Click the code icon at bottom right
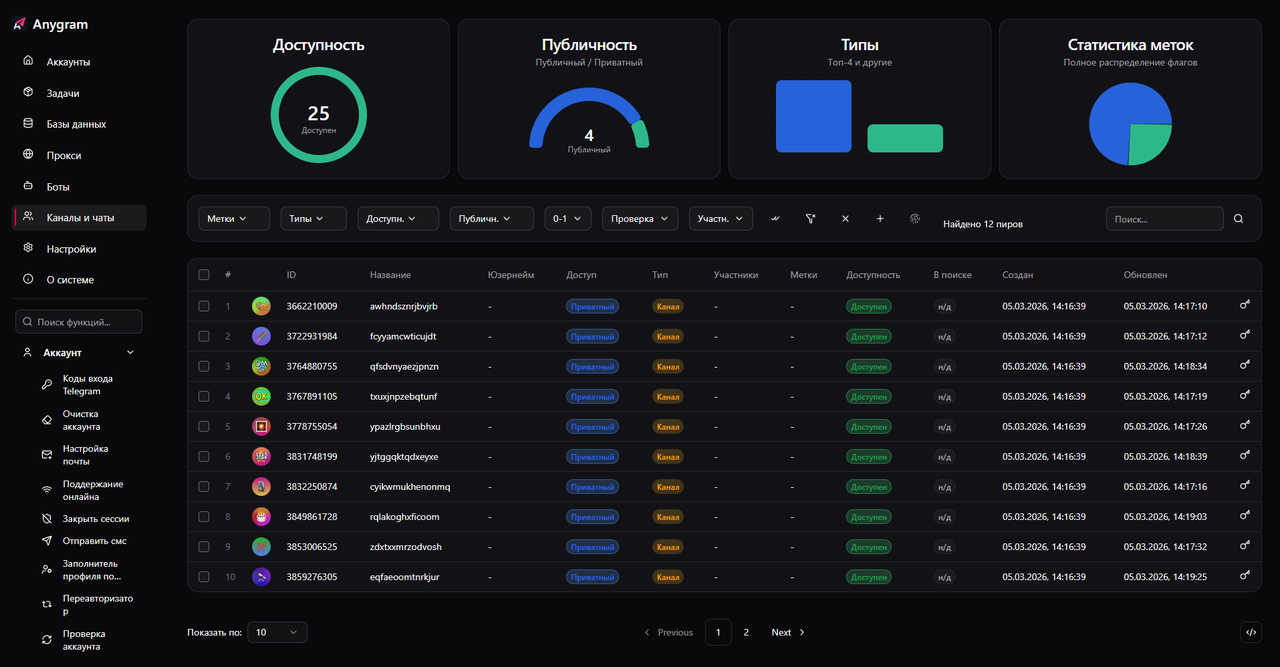This screenshot has height=667, width=1280. point(1250,632)
